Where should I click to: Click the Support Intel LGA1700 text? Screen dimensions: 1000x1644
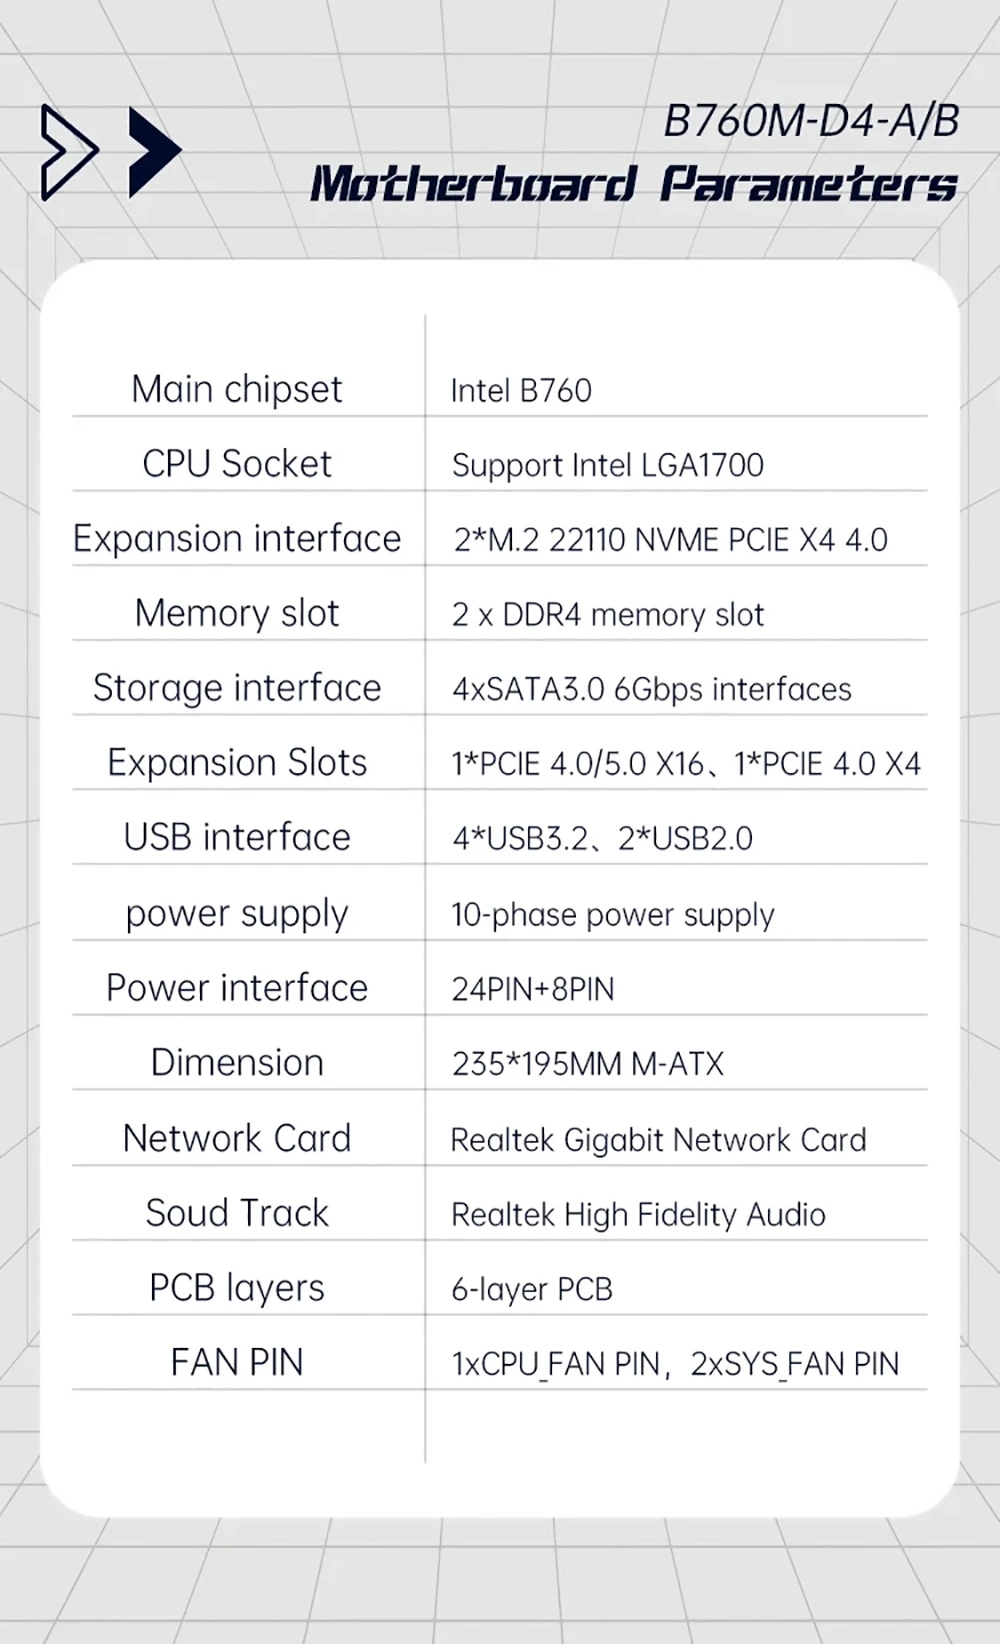tap(607, 465)
